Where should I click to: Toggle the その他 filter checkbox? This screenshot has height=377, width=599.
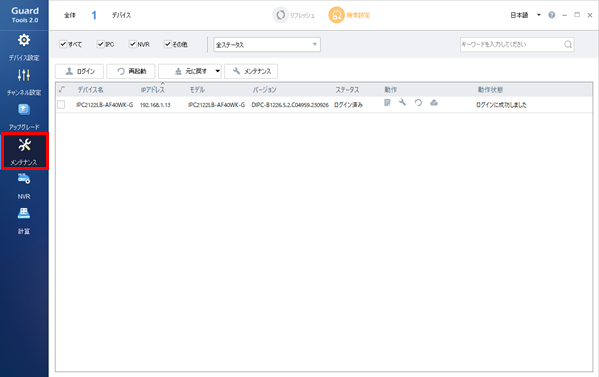point(168,44)
